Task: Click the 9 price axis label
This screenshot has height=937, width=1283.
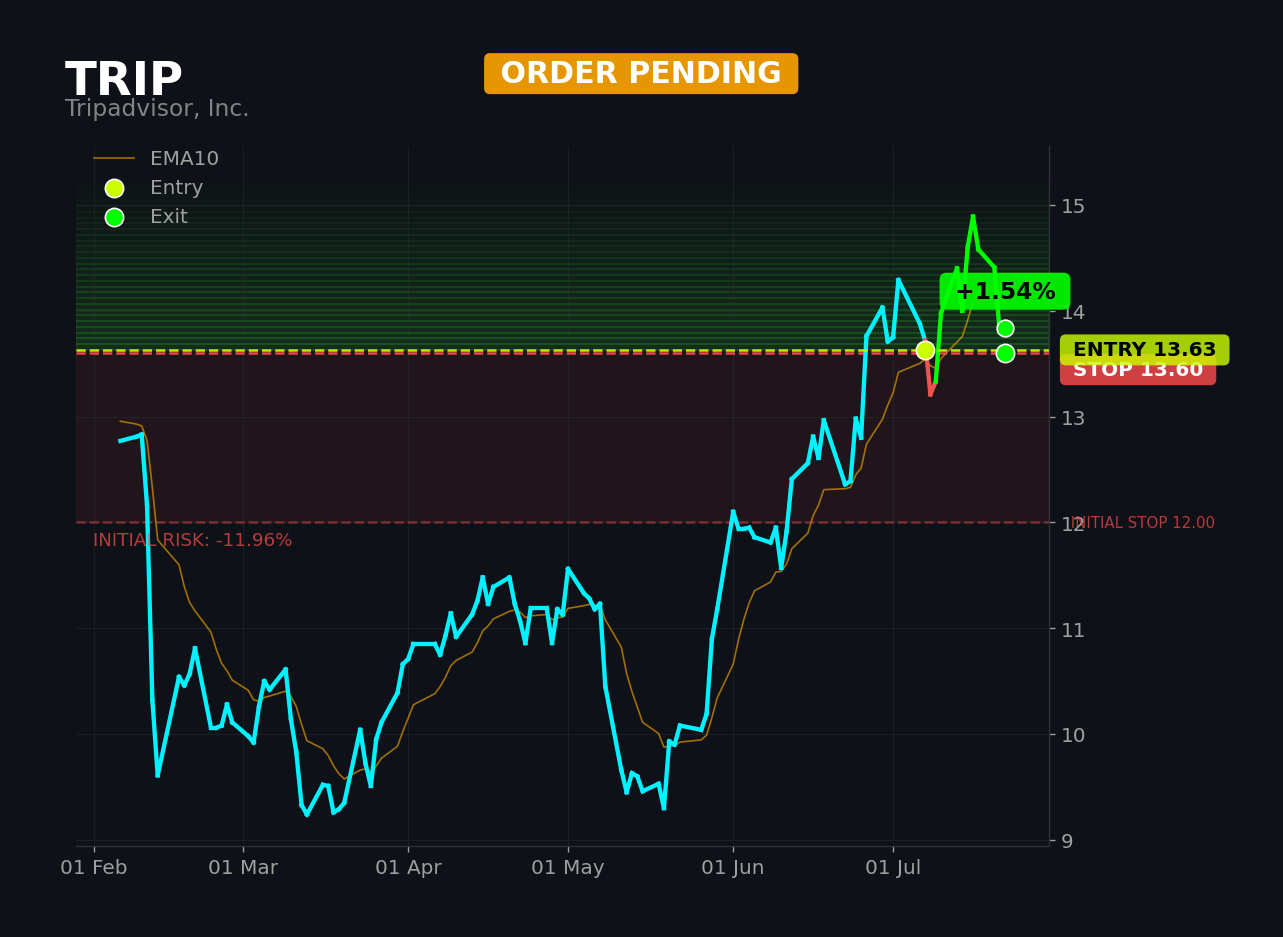Action: [1067, 841]
